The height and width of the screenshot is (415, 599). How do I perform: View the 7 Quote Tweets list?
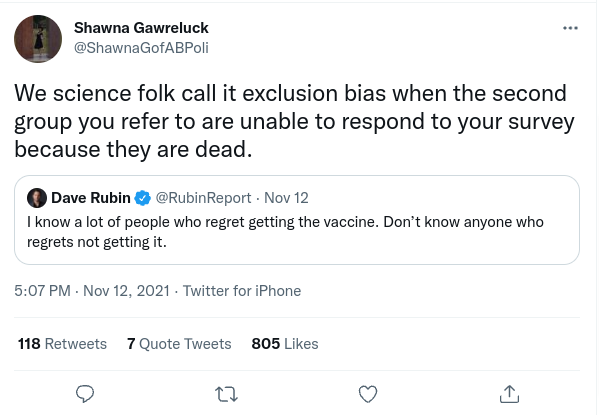pos(179,344)
